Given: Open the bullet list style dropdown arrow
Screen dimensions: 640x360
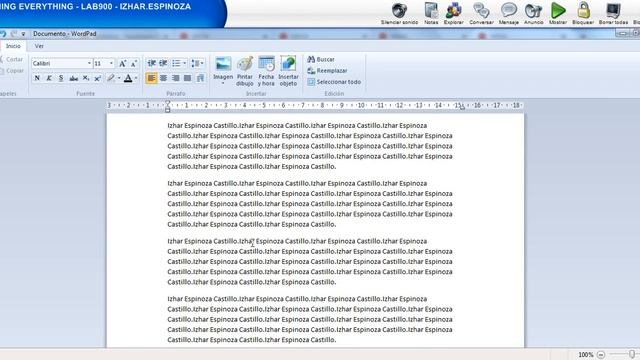Looking at the screenshot, I should coord(184,63).
